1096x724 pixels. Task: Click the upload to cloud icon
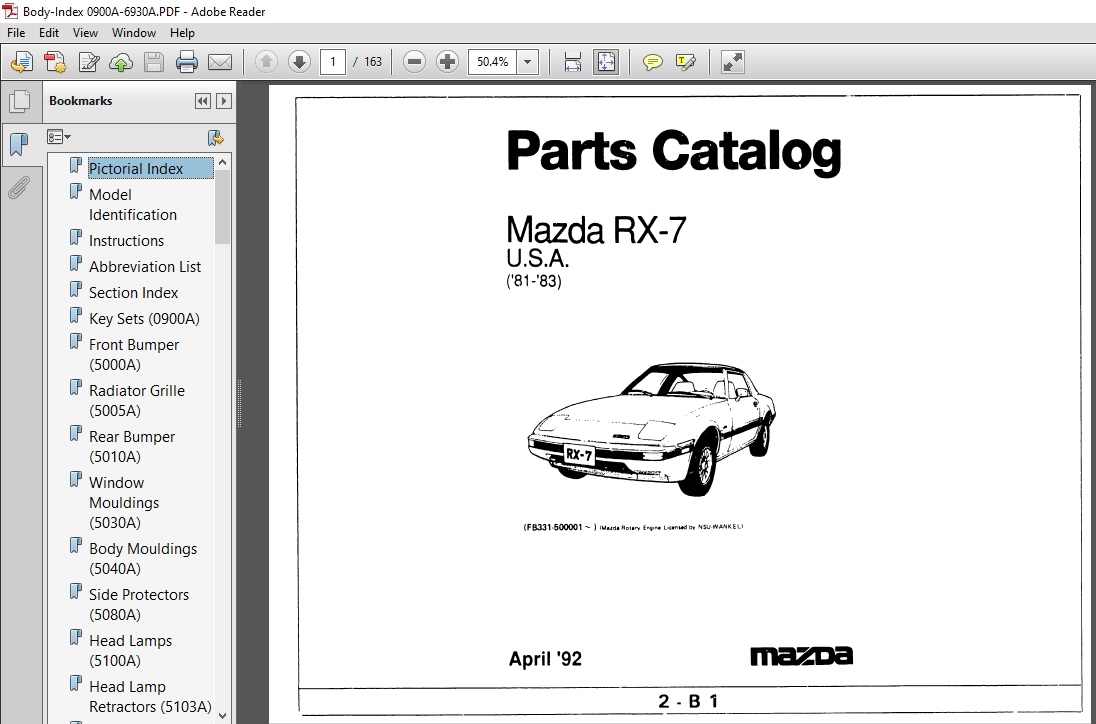pos(121,62)
